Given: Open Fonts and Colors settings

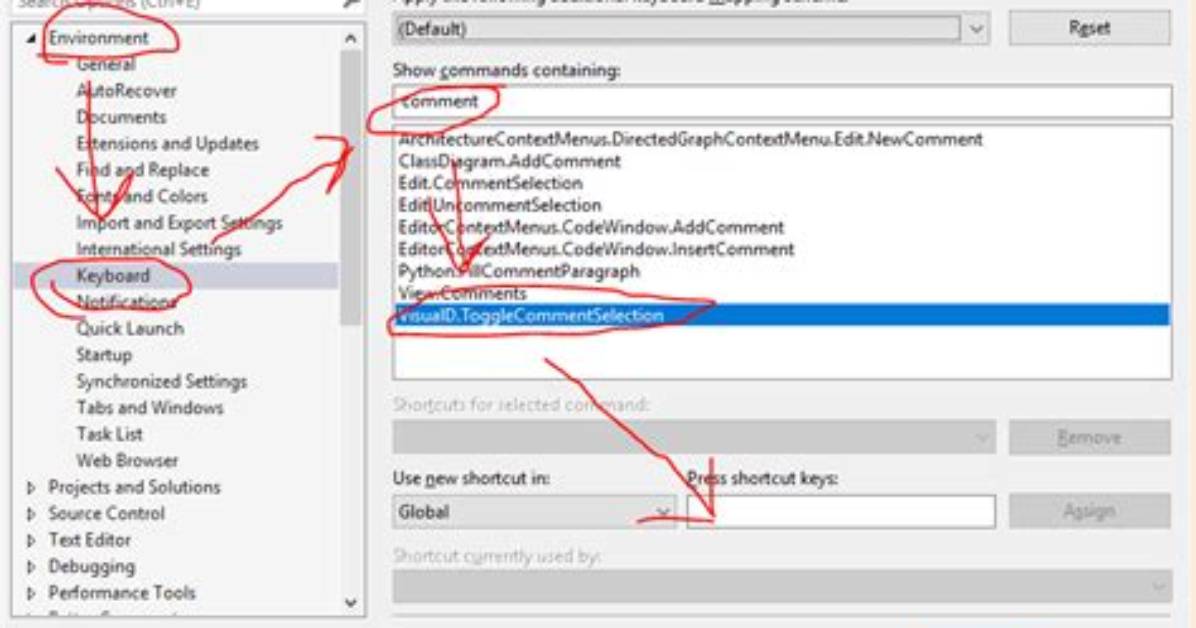Looking at the screenshot, I should pyautogui.click(x=142, y=196).
